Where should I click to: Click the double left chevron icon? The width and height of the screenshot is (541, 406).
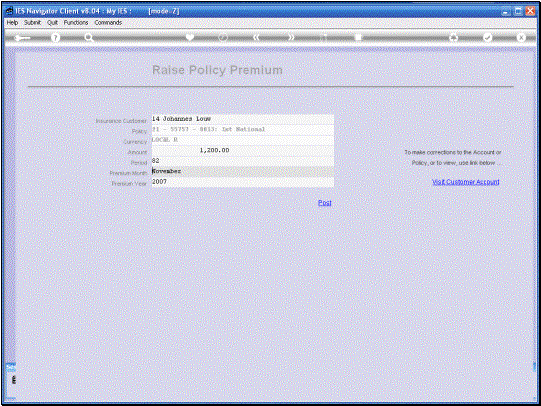(256, 37)
